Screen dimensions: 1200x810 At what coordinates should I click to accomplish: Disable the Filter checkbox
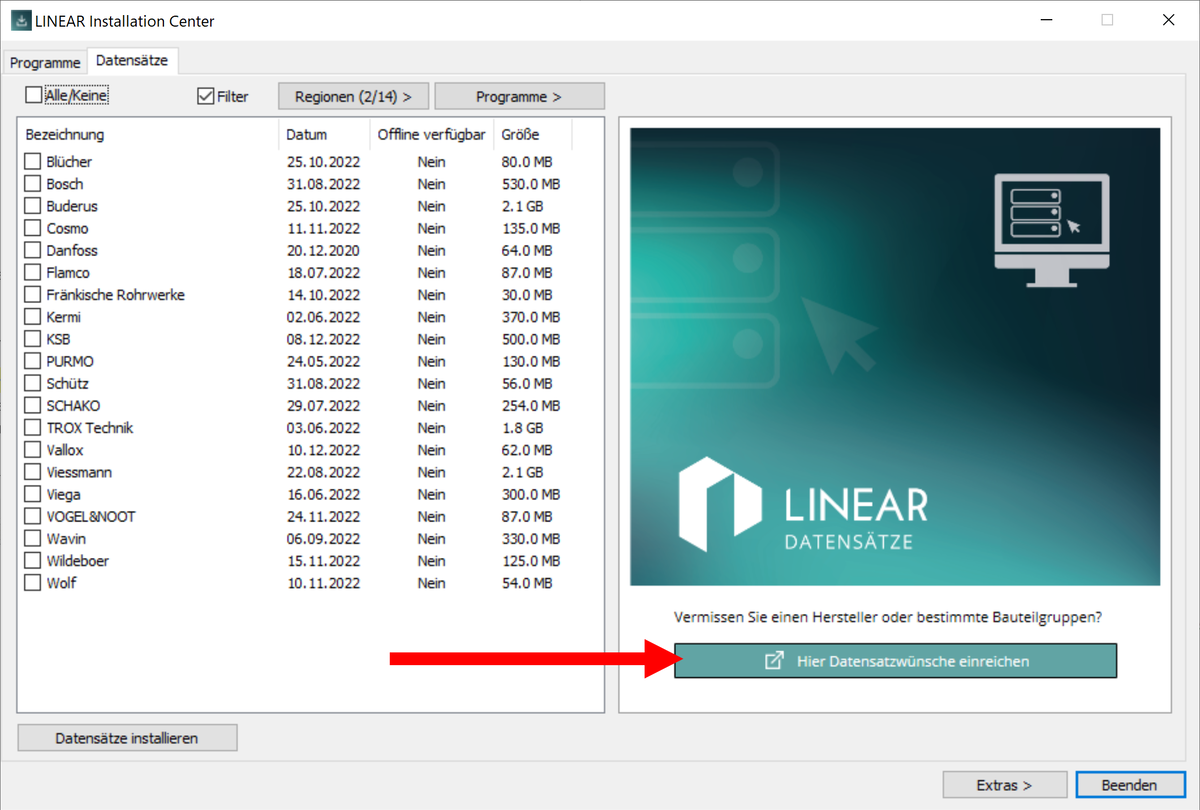(206, 96)
